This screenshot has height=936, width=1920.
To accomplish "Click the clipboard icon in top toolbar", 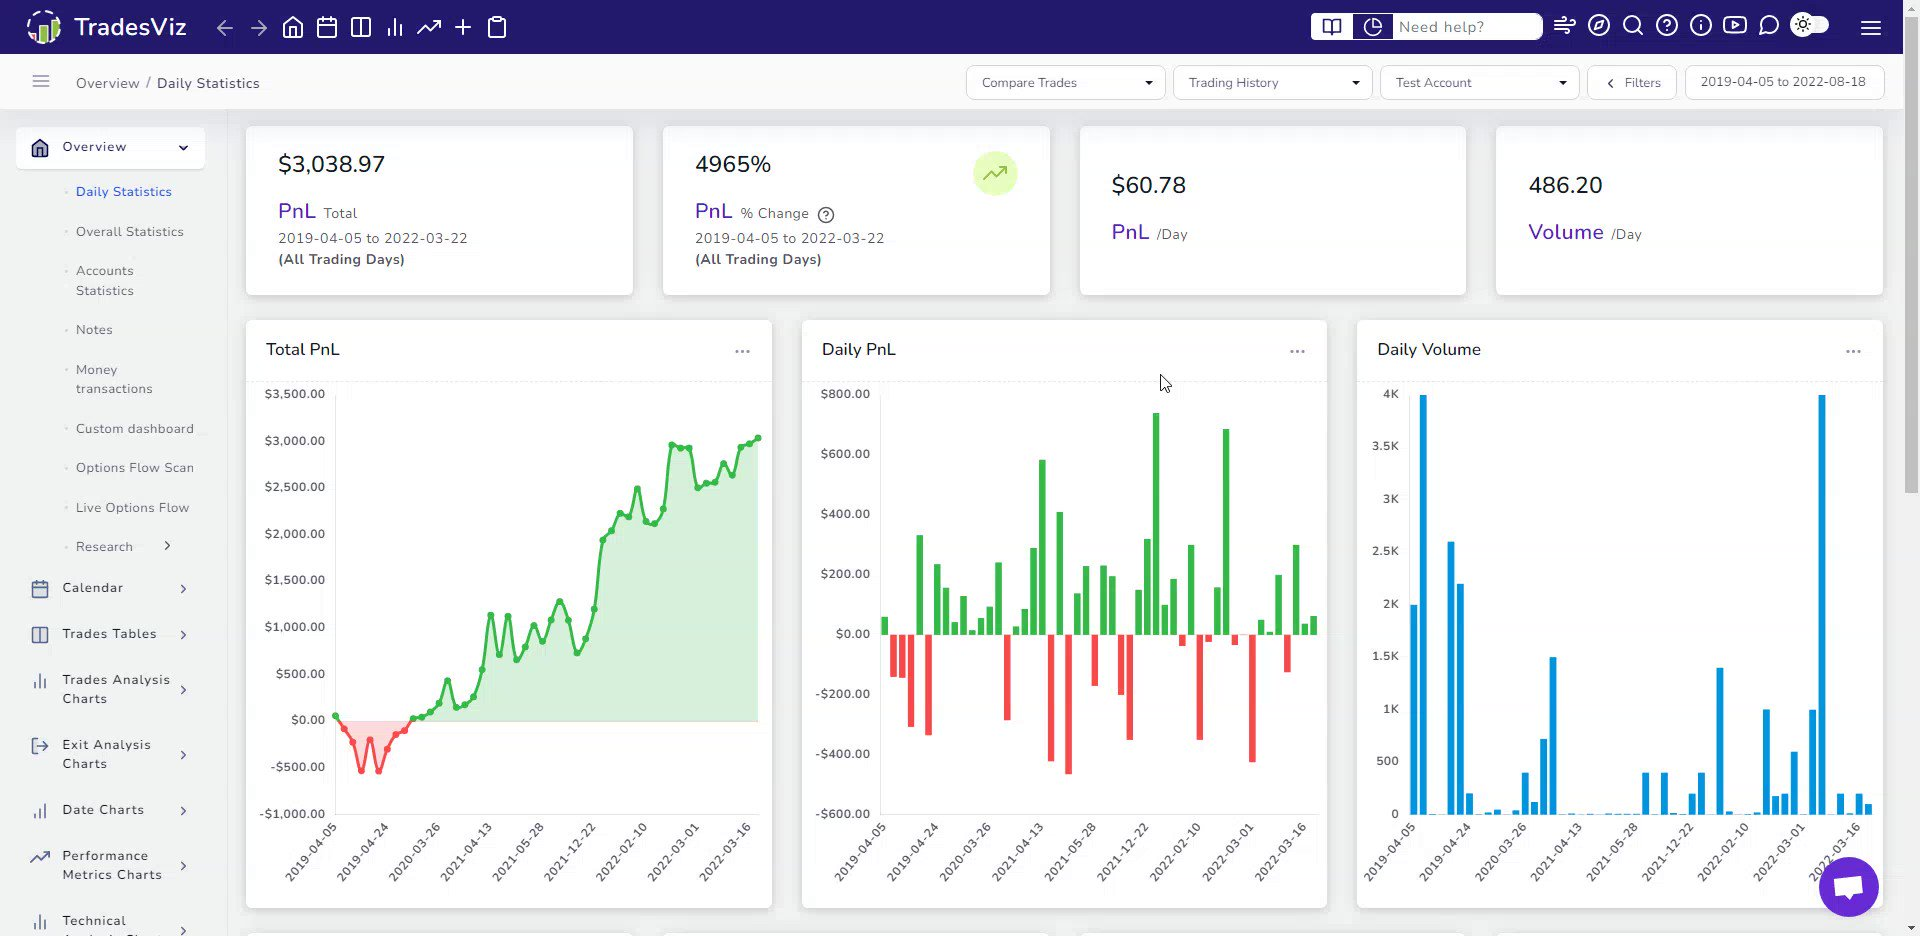I will click(497, 27).
